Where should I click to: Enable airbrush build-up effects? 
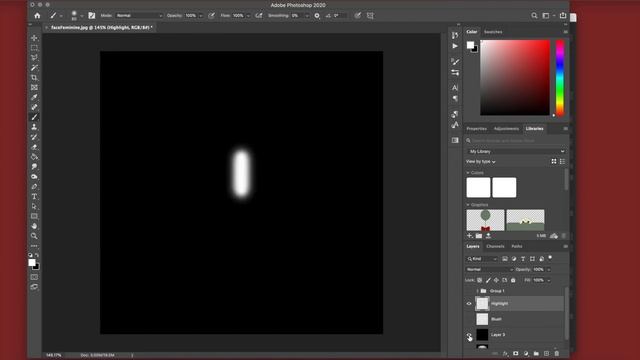(x=259, y=16)
